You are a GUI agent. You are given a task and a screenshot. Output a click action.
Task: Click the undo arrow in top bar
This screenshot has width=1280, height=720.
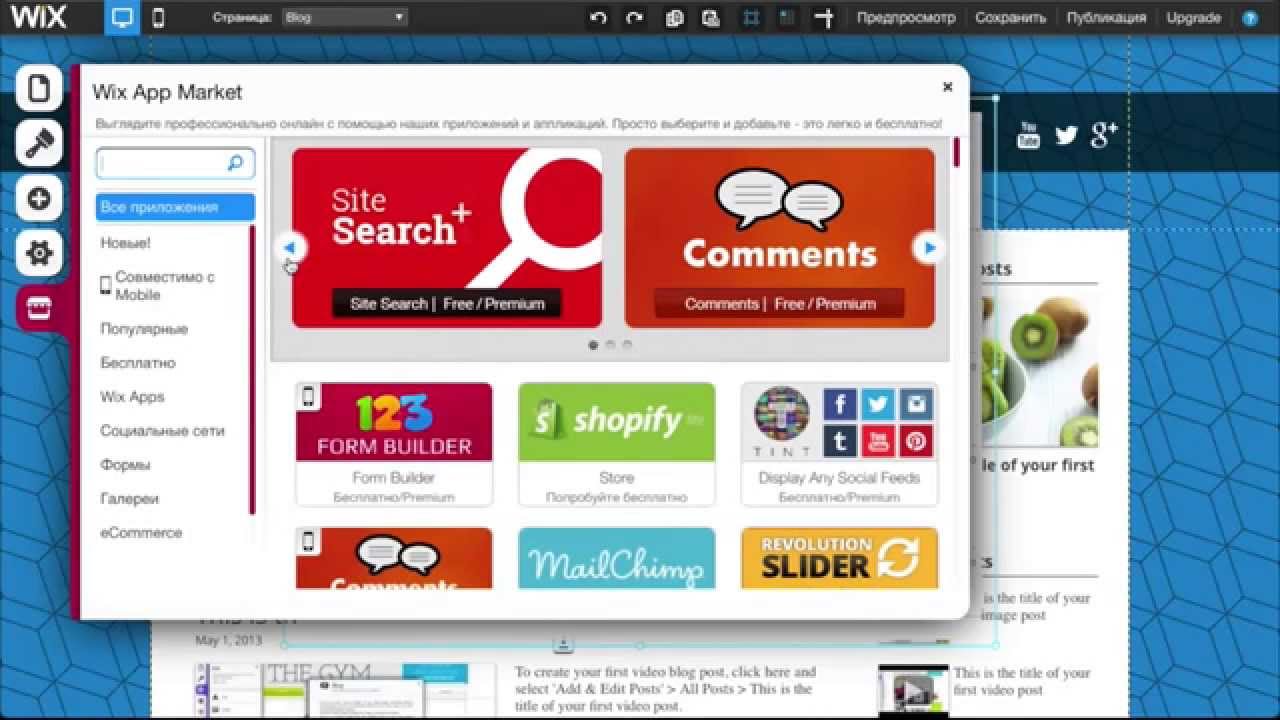pyautogui.click(x=598, y=18)
